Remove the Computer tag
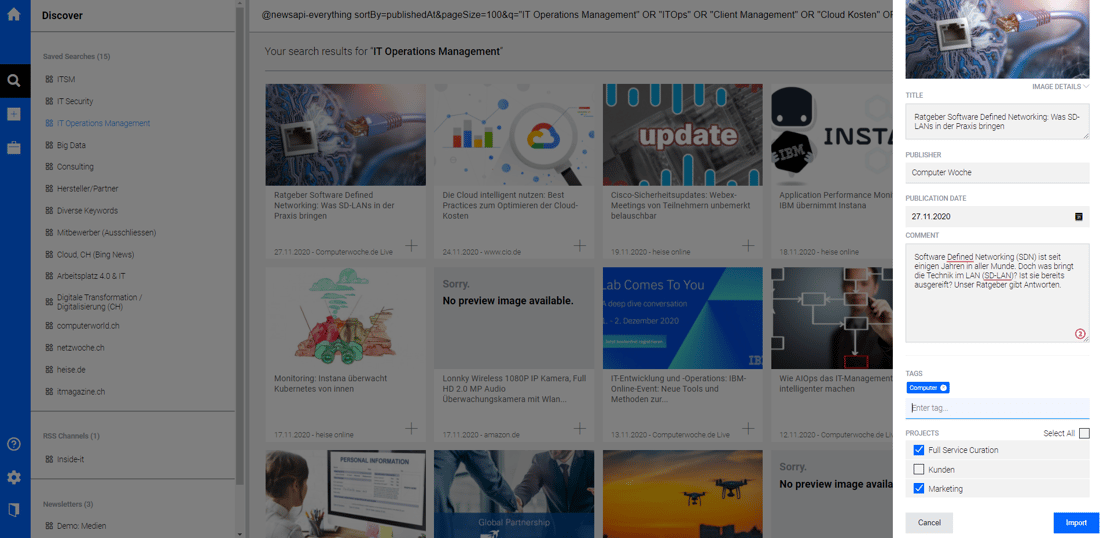 click(x=944, y=388)
